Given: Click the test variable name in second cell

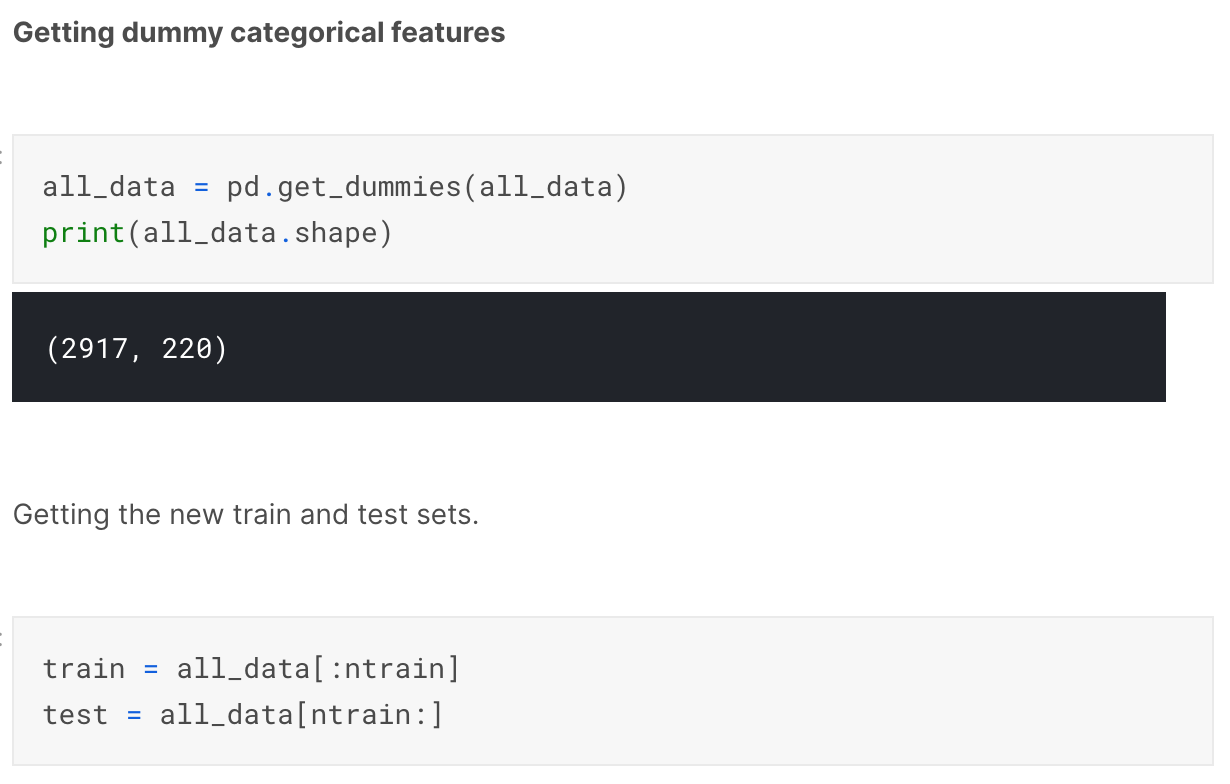Looking at the screenshot, I should pos(75,715).
